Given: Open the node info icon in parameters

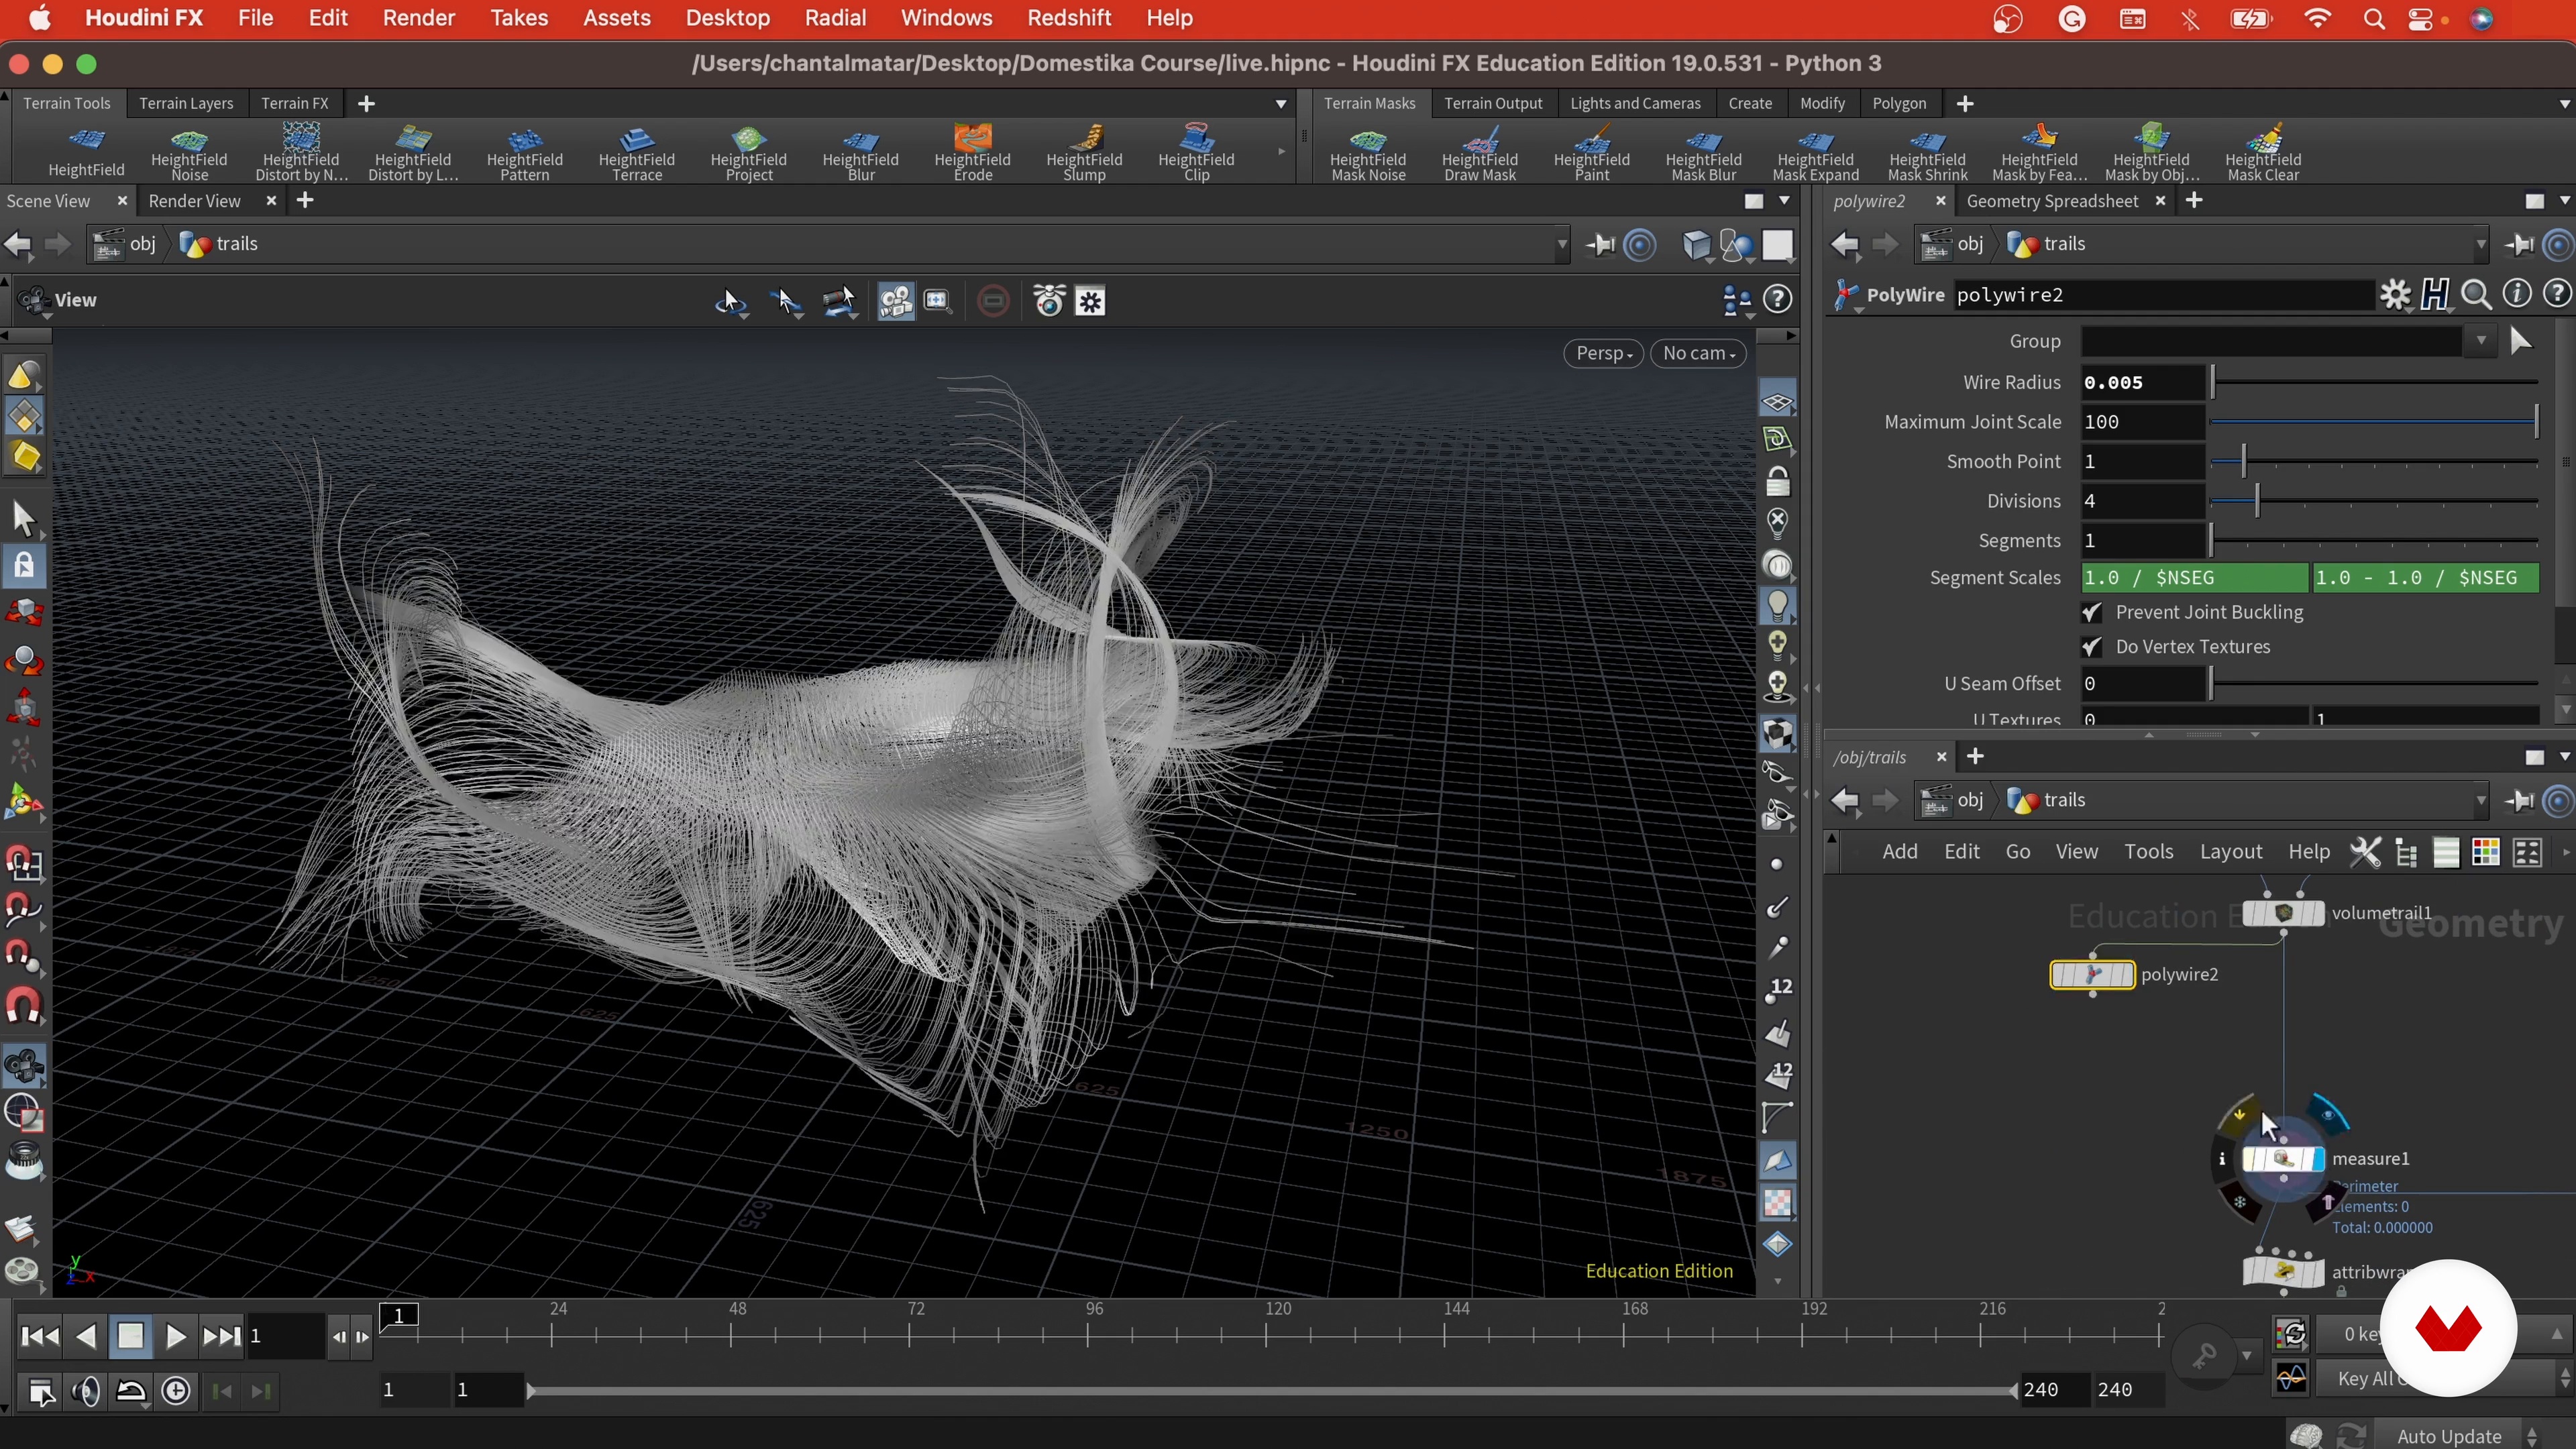Looking at the screenshot, I should coord(2516,295).
